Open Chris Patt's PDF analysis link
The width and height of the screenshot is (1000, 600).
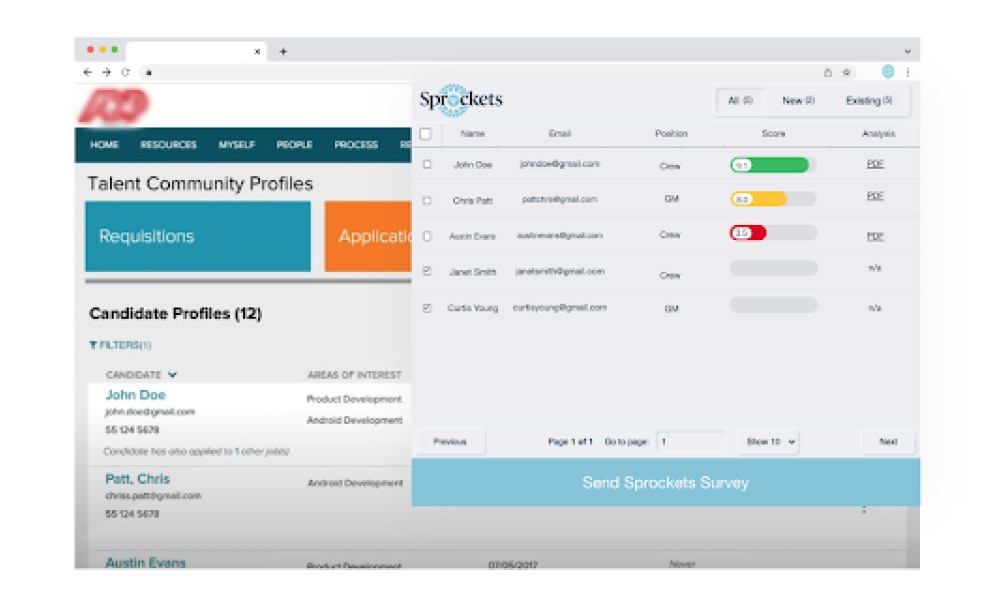point(875,196)
